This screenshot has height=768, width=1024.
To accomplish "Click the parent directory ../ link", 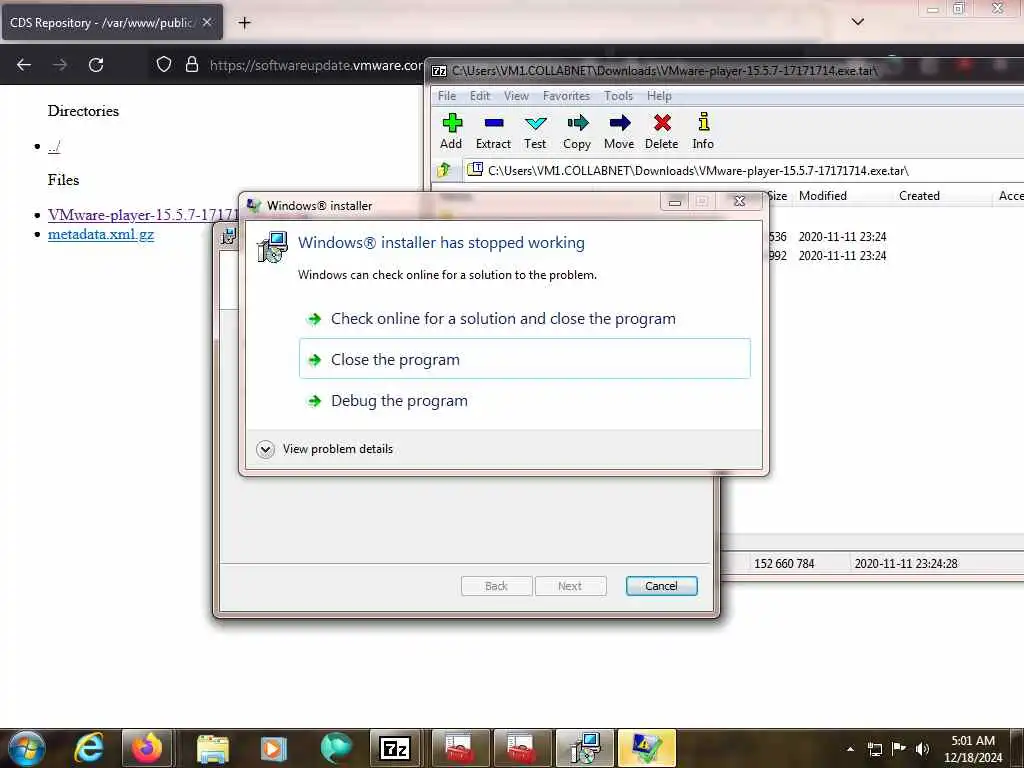I will 54,146.
